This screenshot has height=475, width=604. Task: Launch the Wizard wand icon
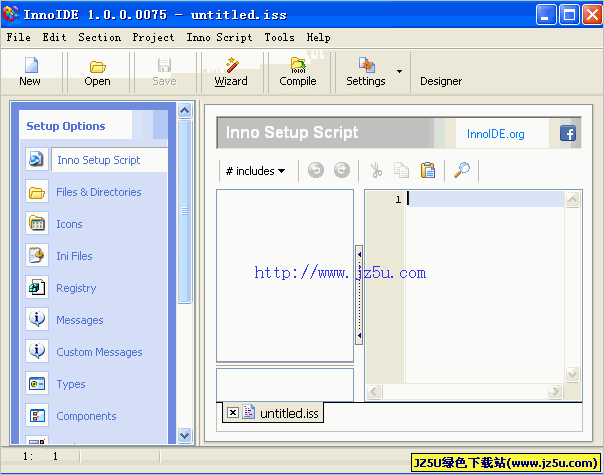232,65
